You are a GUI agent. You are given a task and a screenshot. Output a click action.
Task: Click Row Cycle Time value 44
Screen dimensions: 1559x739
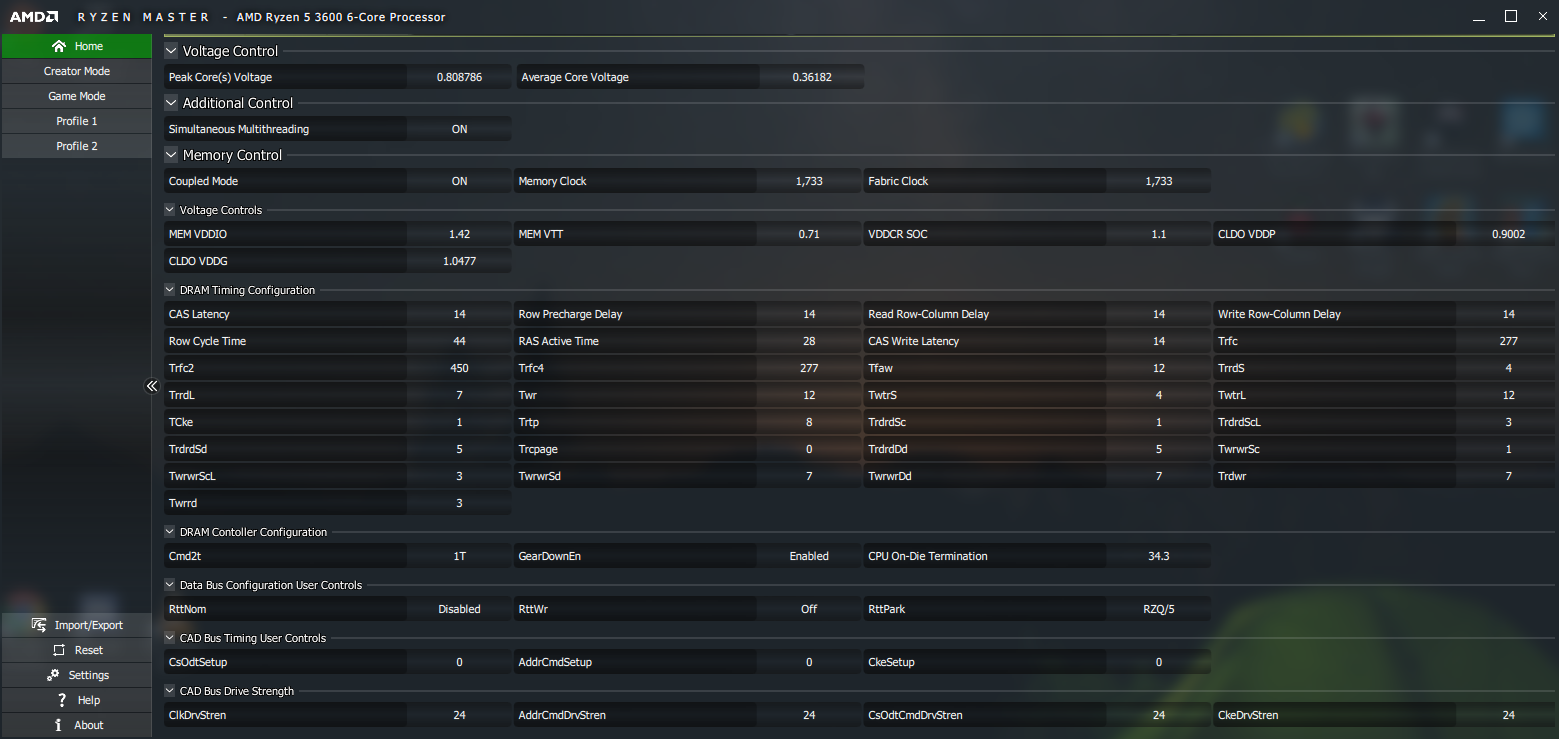[459, 341]
